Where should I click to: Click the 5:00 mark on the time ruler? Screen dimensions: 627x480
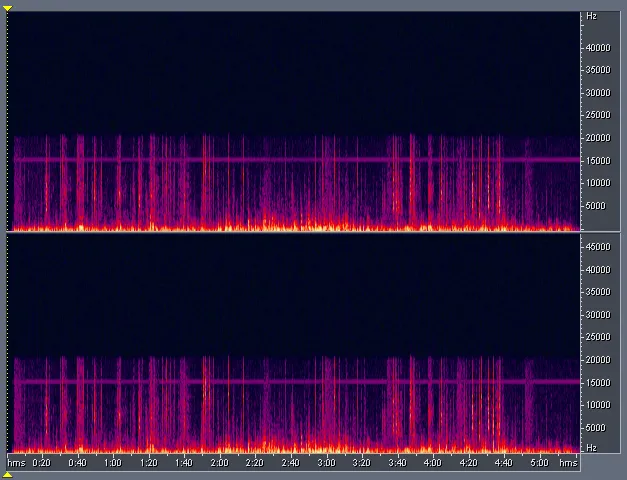coord(539,463)
